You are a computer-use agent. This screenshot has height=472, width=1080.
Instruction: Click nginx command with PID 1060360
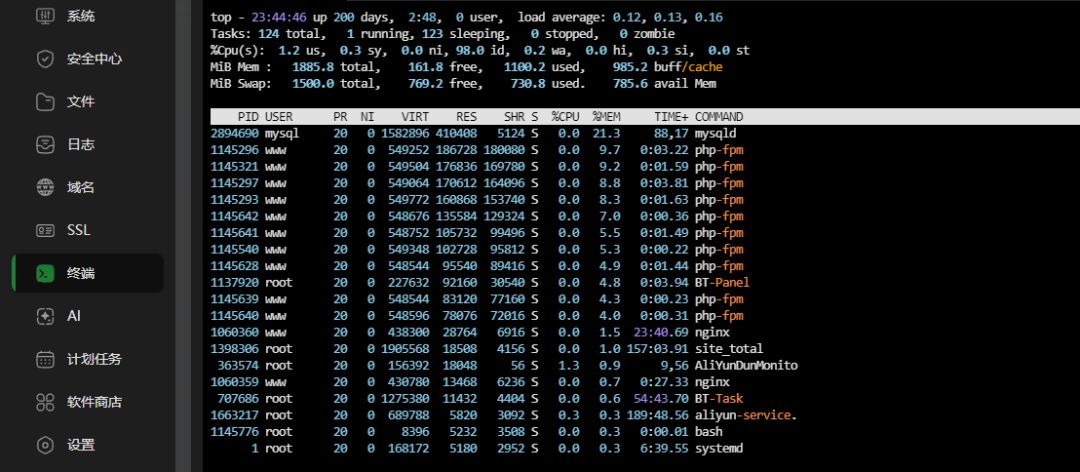tap(712, 332)
